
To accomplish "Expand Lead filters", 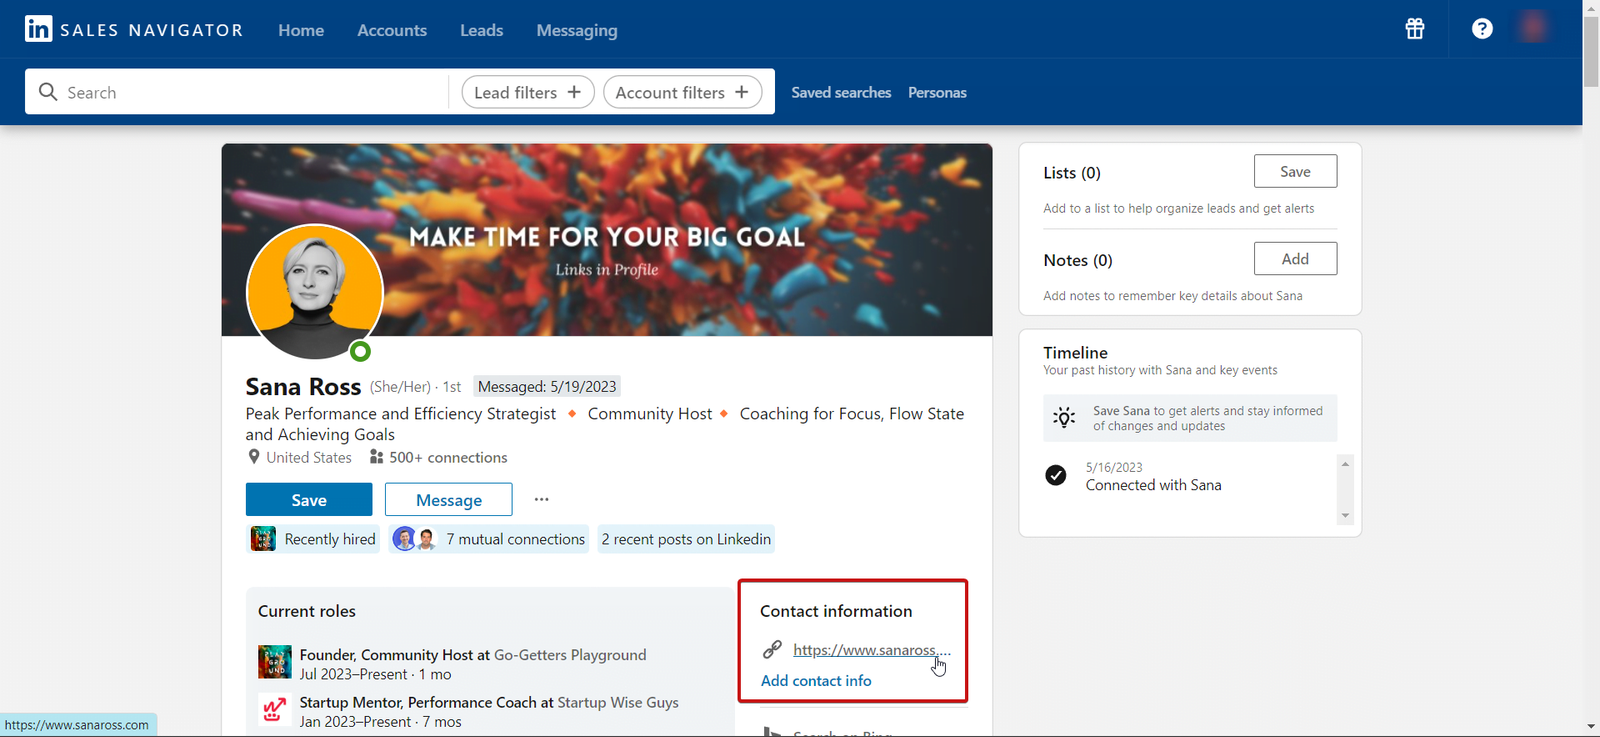I will coord(528,92).
